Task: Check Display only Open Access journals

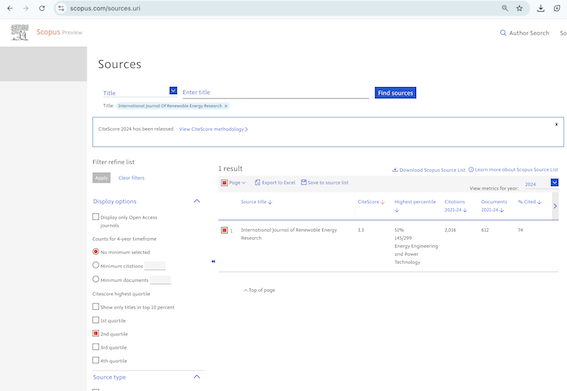Action: (x=95, y=217)
